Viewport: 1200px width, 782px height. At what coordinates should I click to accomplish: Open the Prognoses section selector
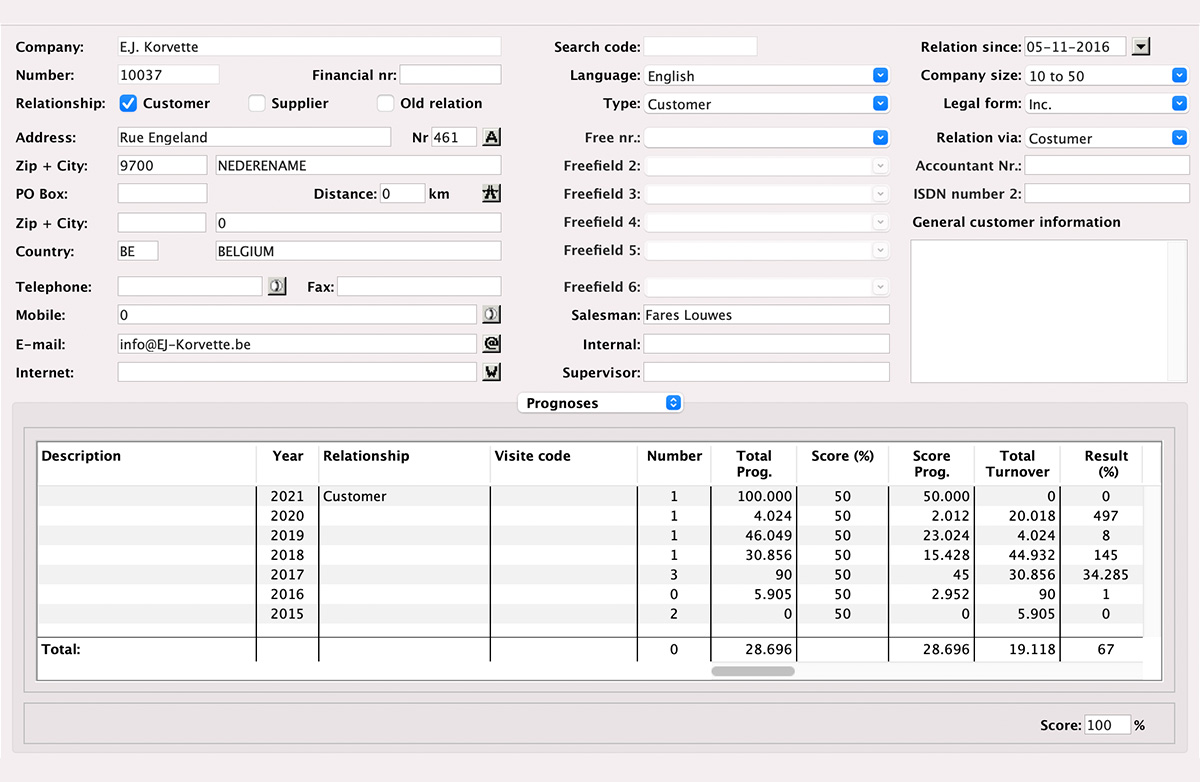coord(601,403)
